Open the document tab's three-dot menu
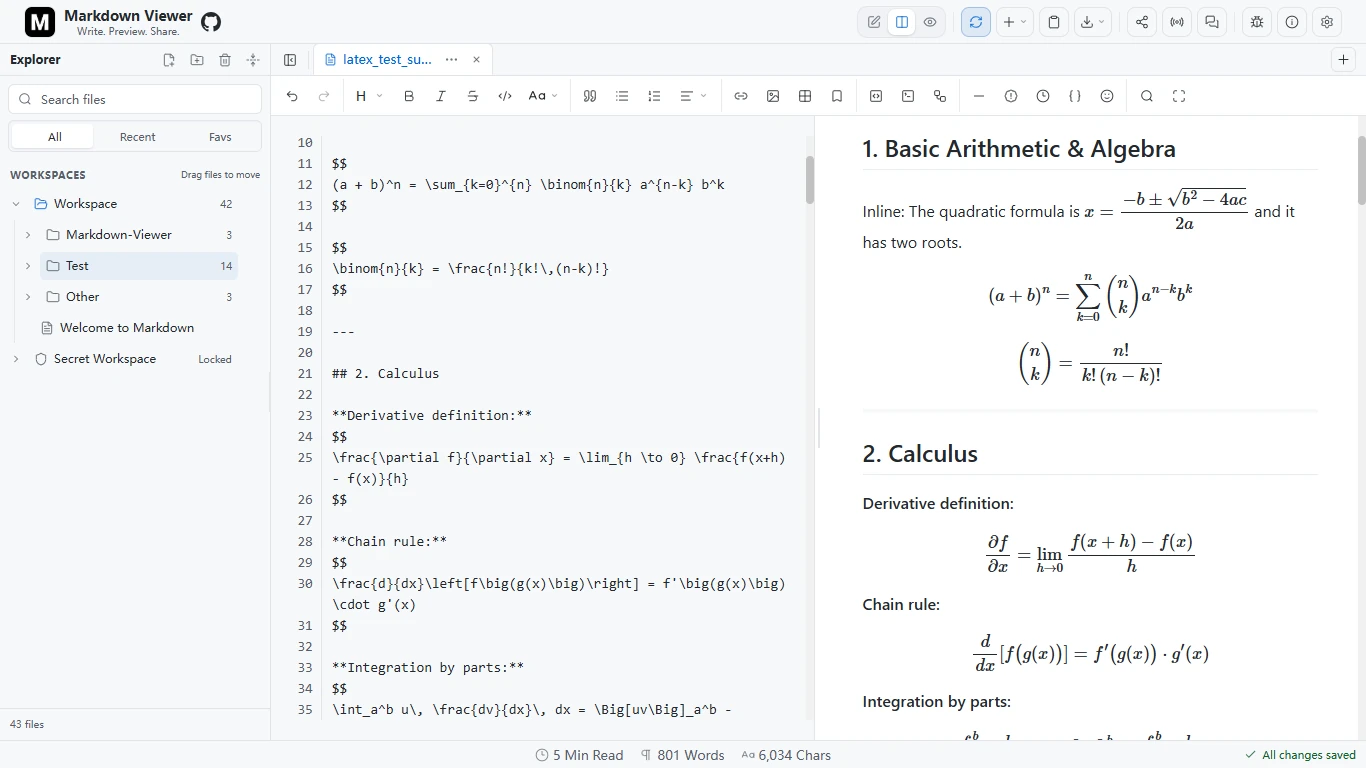1366x768 pixels. click(x=452, y=60)
